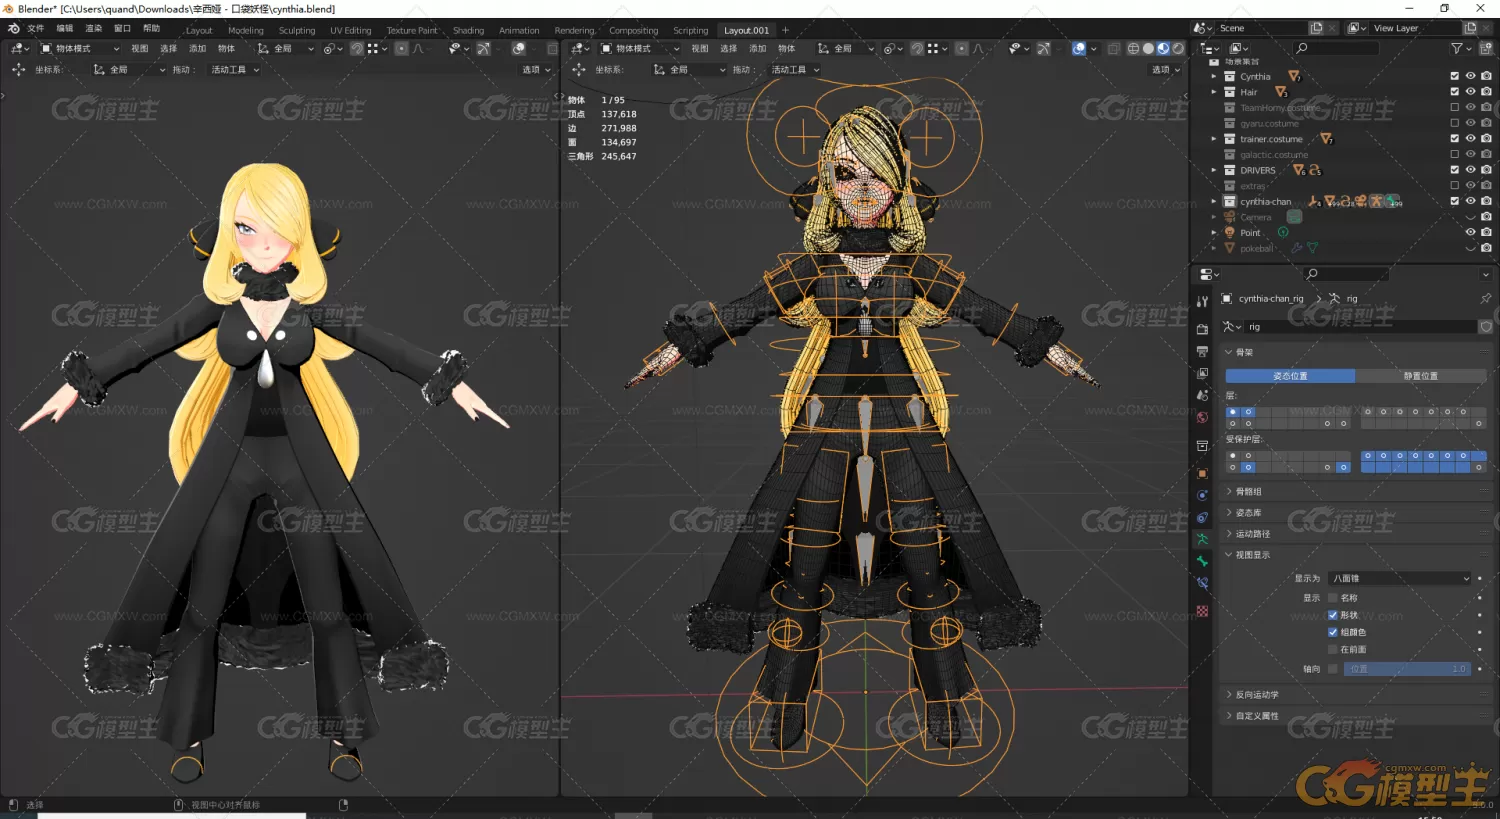This screenshot has width=1500, height=819.
Task: Open the Physics properties tab icon
Action: [x=1202, y=495]
